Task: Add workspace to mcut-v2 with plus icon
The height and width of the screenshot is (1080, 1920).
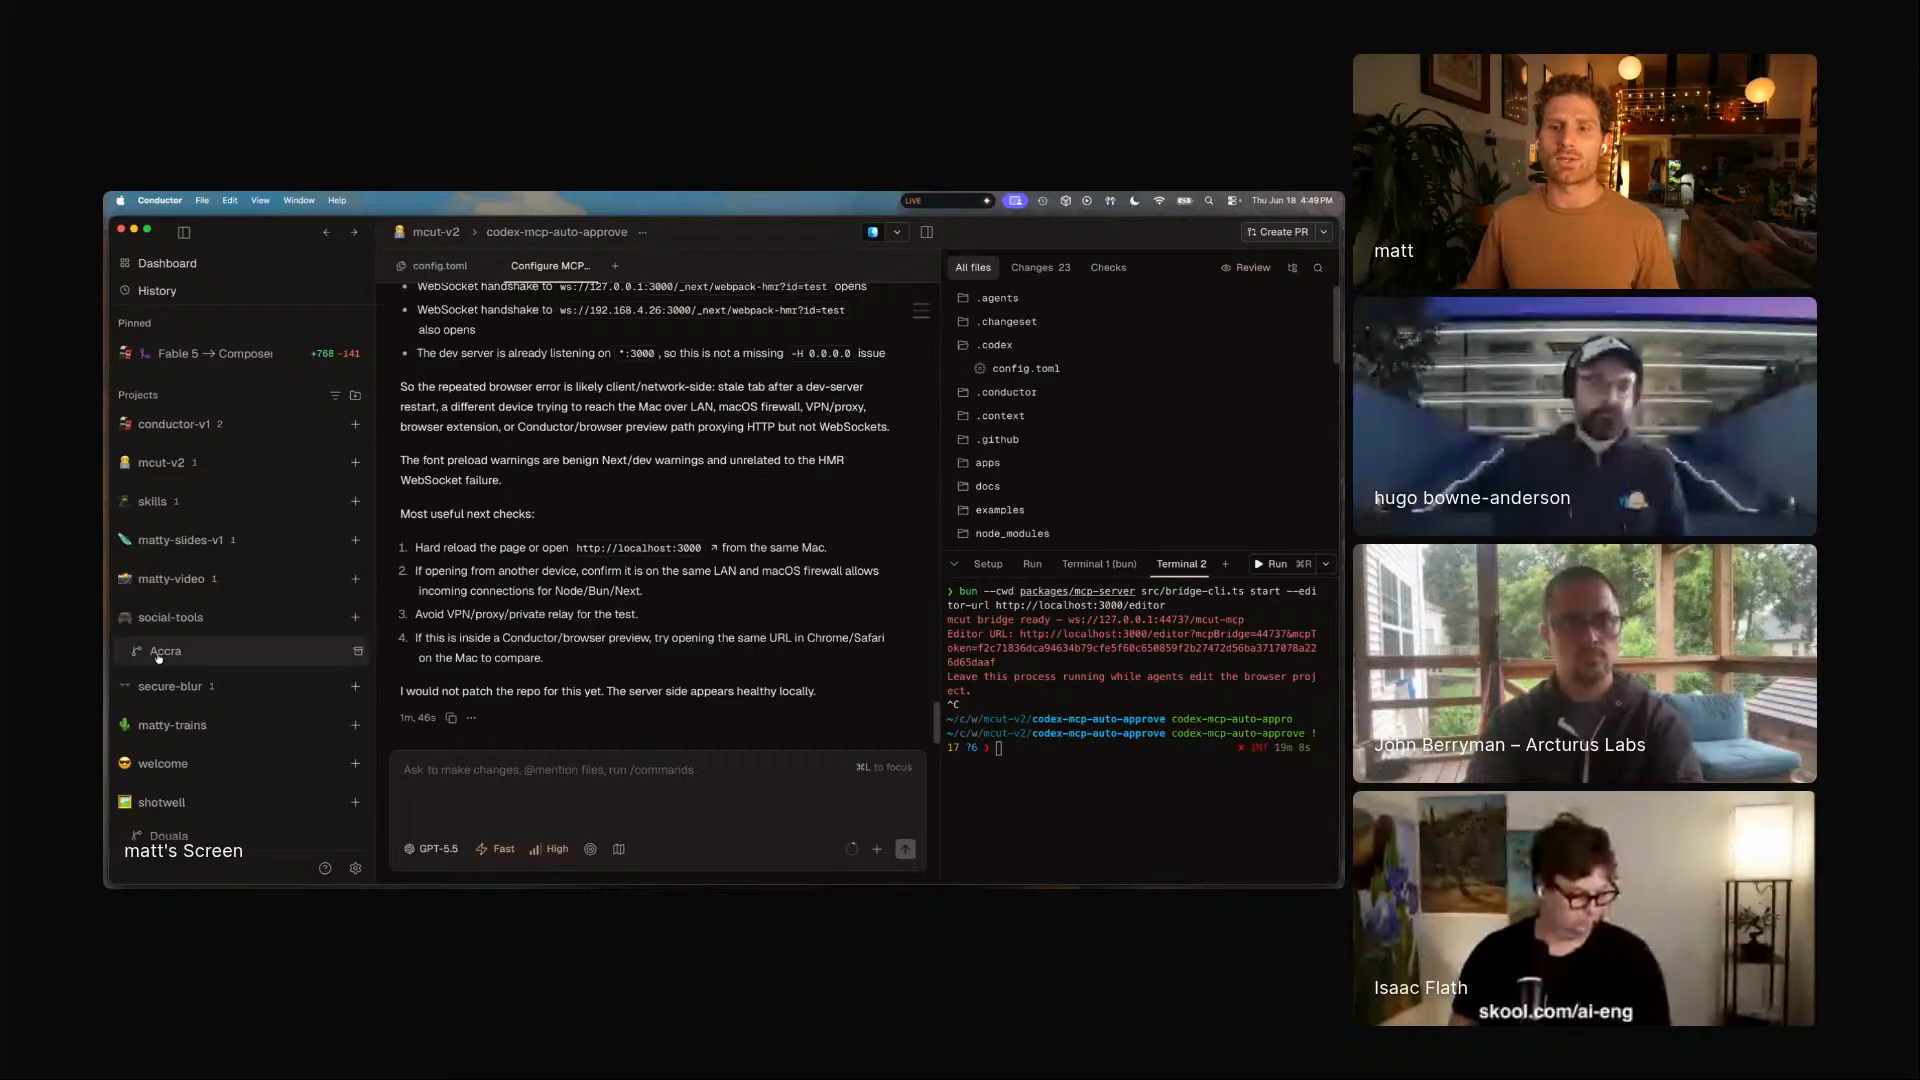Action: 355,463
